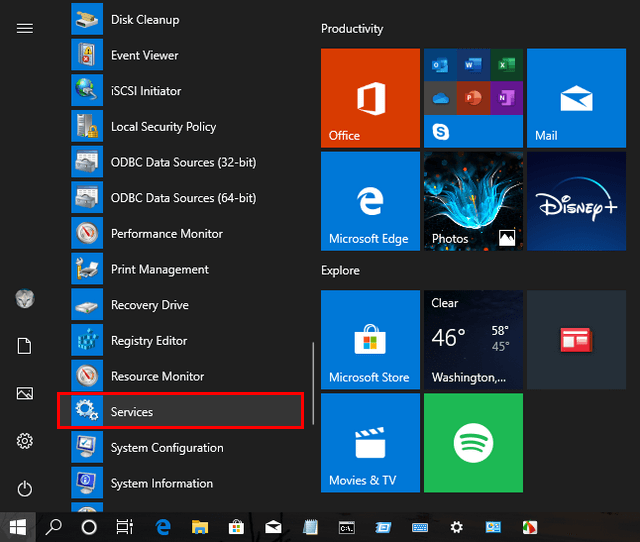Open the Disney+ tile

click(576, 201)
